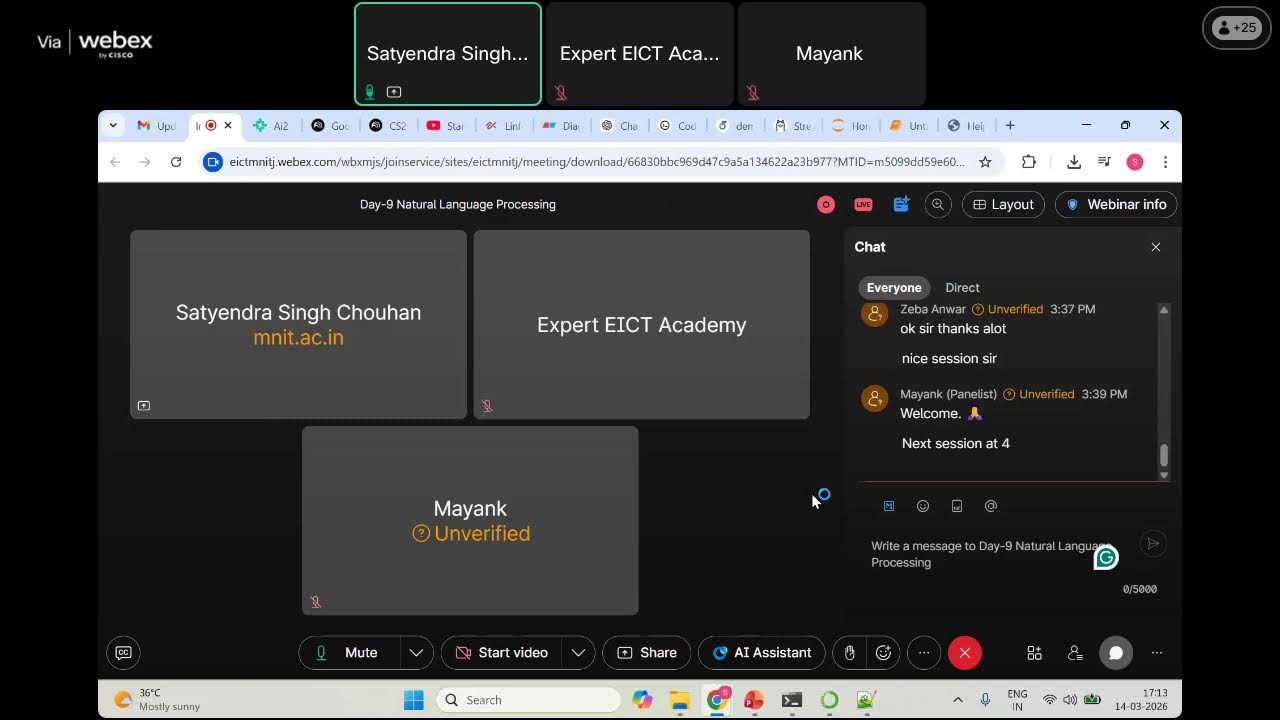Open weather widget 36°C Mostly sunny
The image size is (1280, 720).
pyautogui.click(x=158, y=700)
